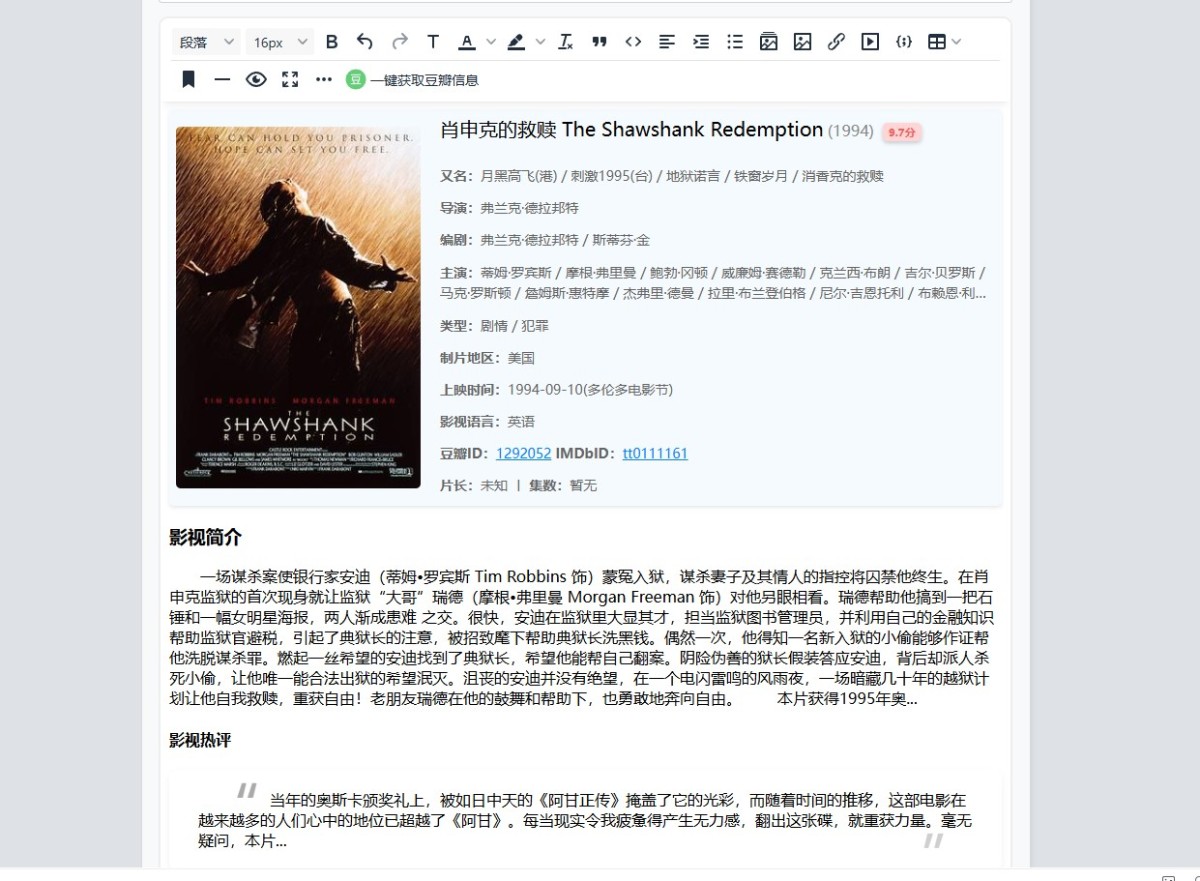The image size is (1200, 881).
Task: Expand highlight color picker arrow
Action: pos(541,42)
